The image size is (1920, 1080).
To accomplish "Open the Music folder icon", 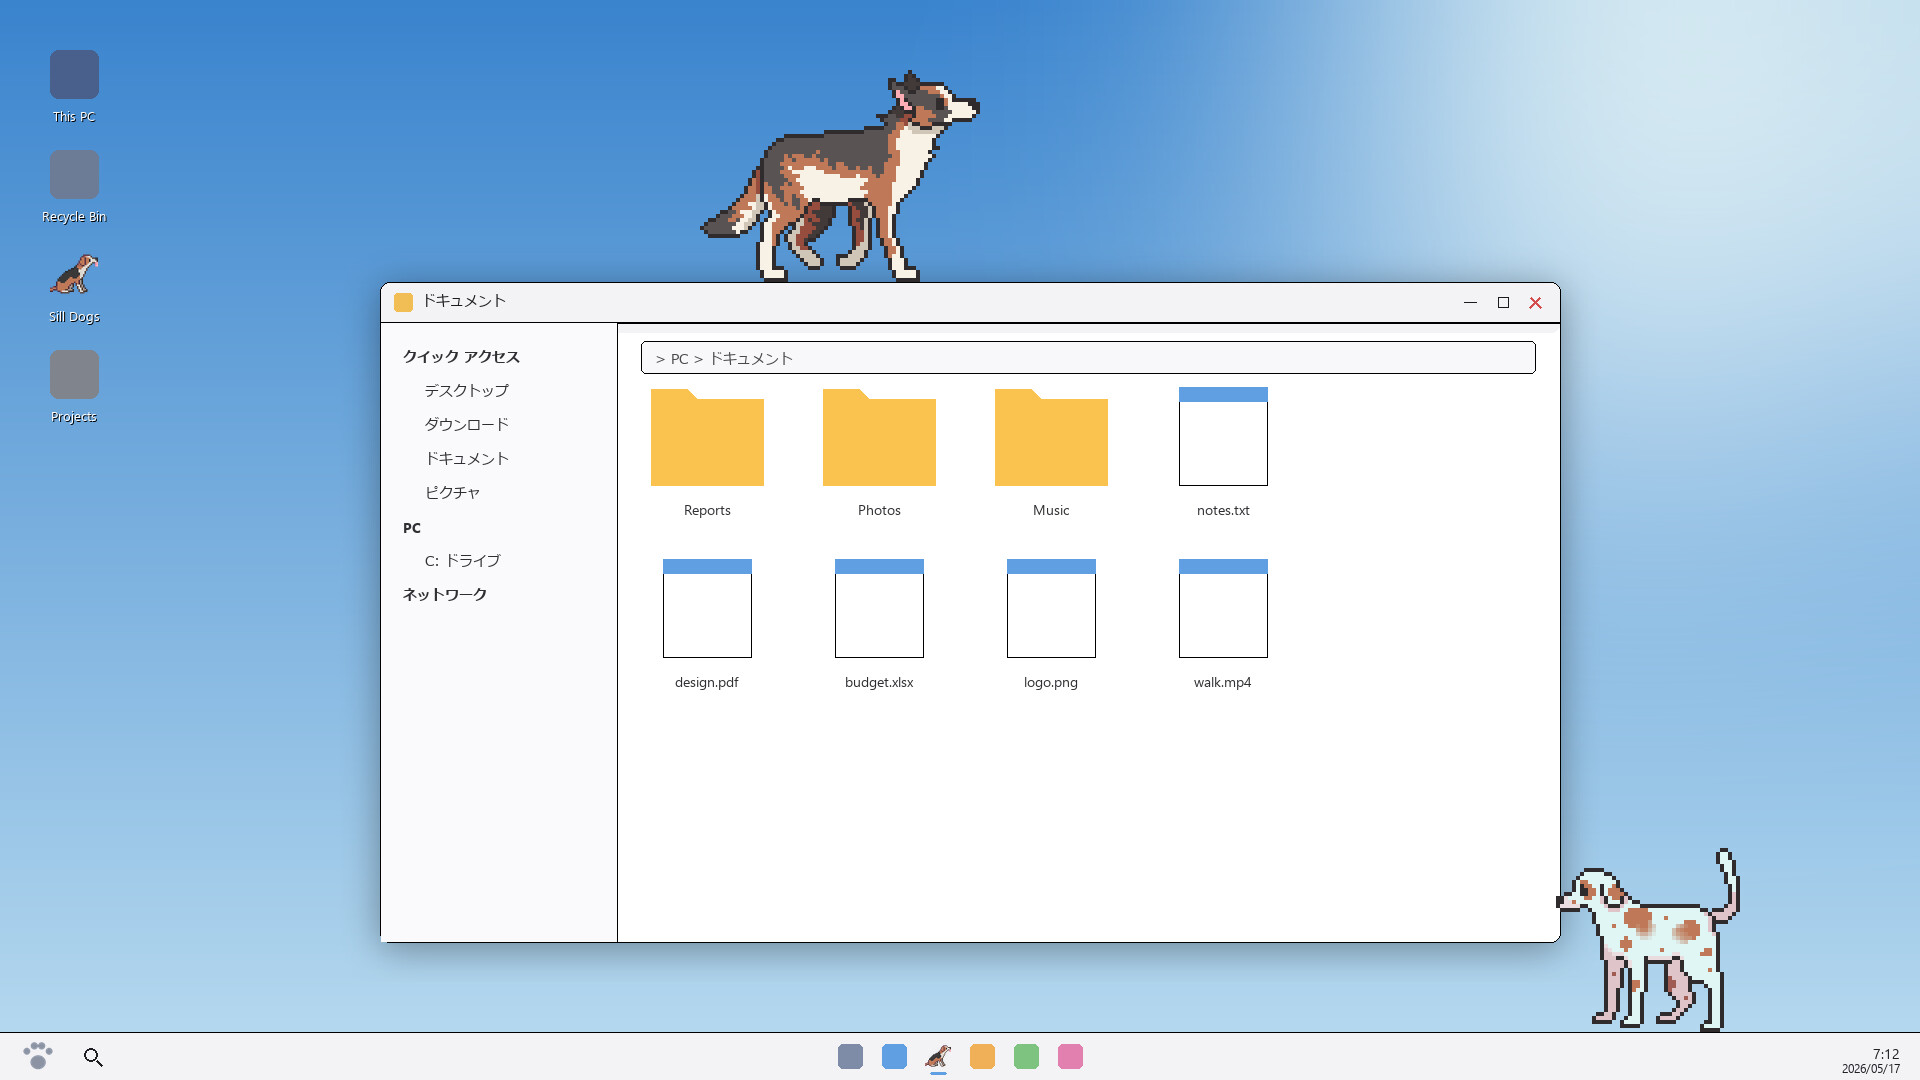I will (1051, 437).
